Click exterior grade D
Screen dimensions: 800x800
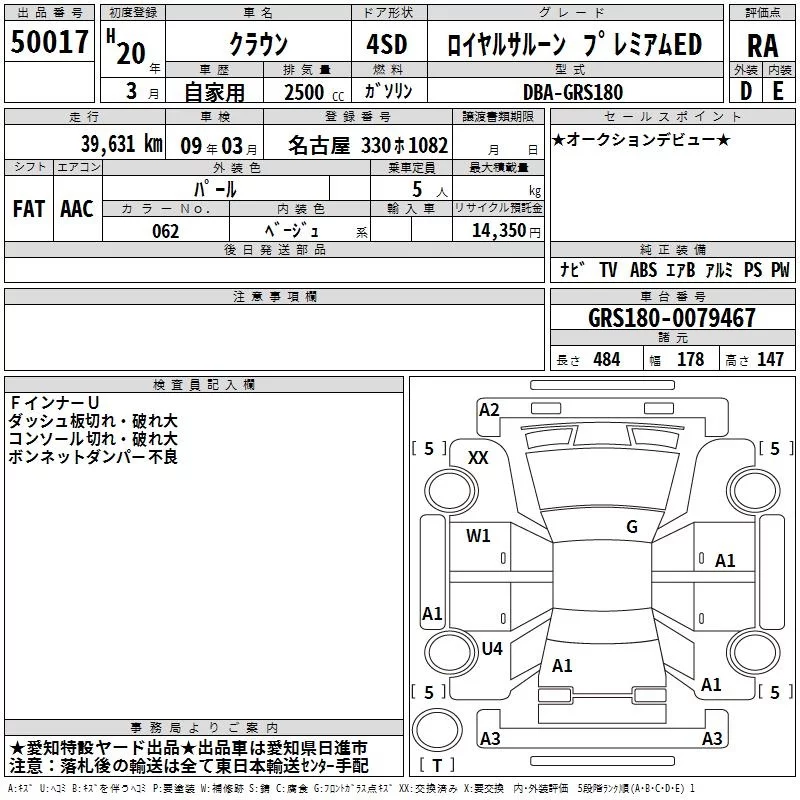click(745, 91)
